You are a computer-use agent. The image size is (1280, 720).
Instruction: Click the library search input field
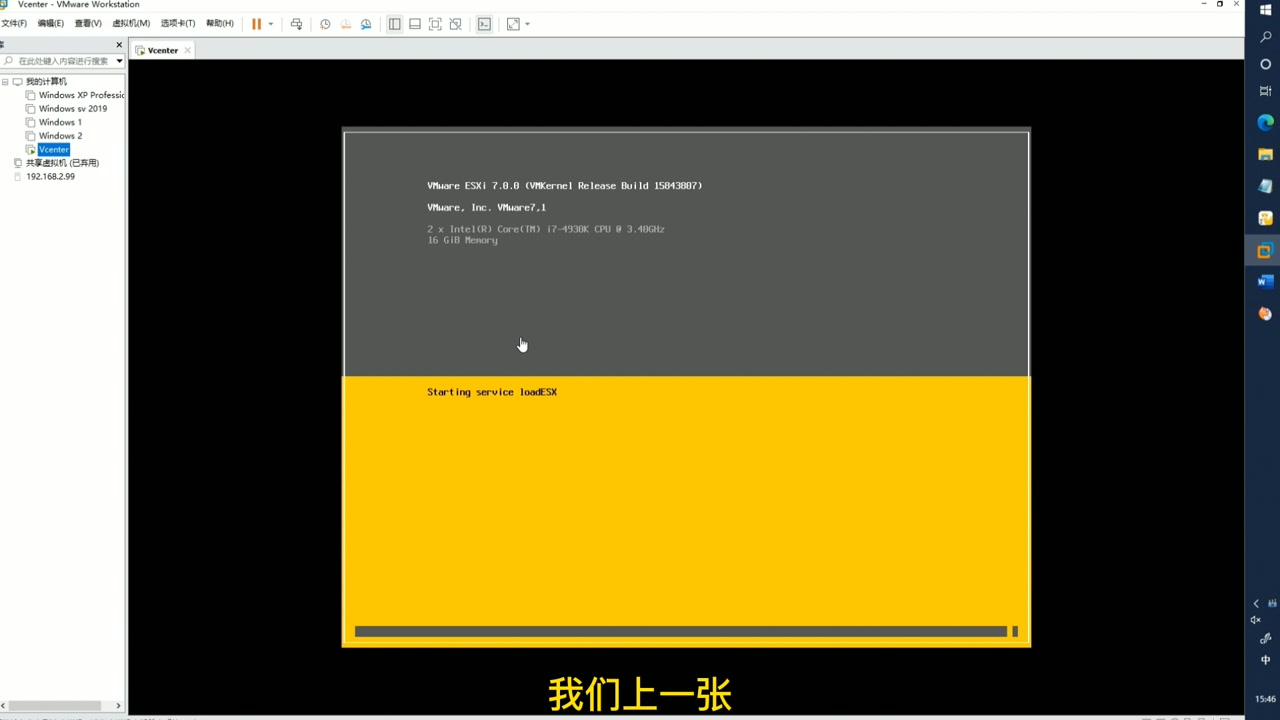(60, 61)
